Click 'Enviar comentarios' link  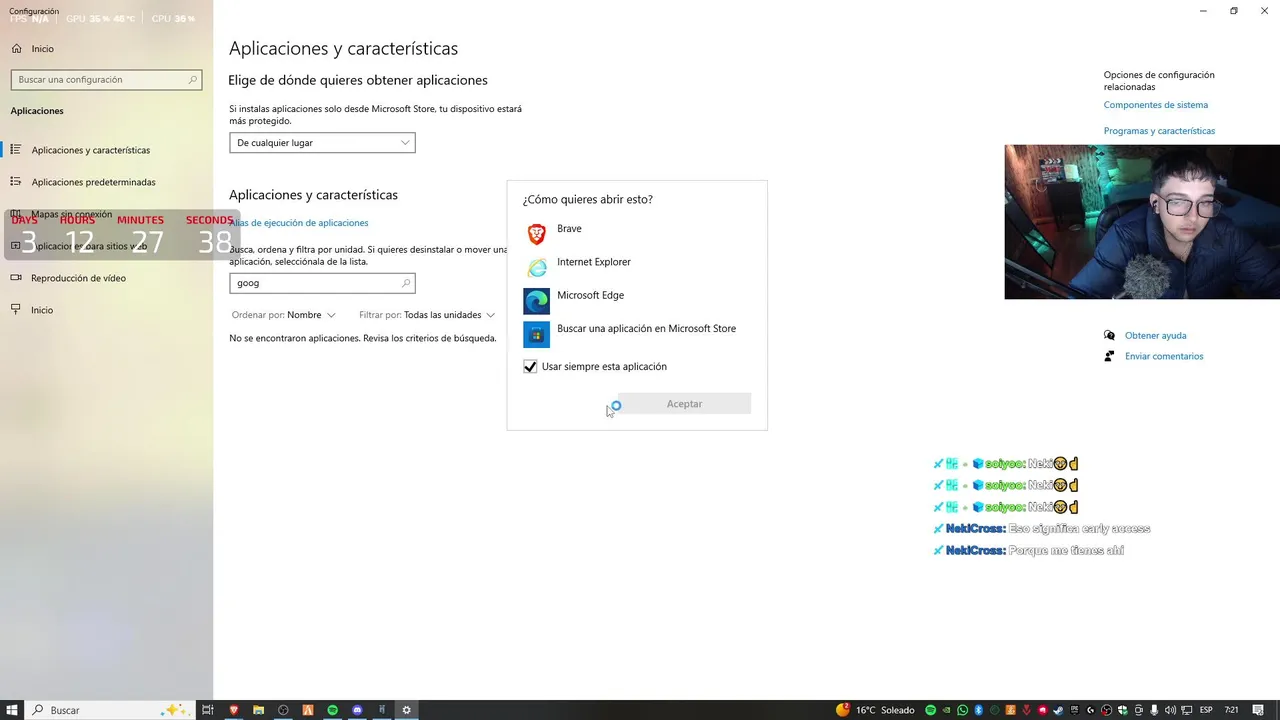pos(1164,356)
